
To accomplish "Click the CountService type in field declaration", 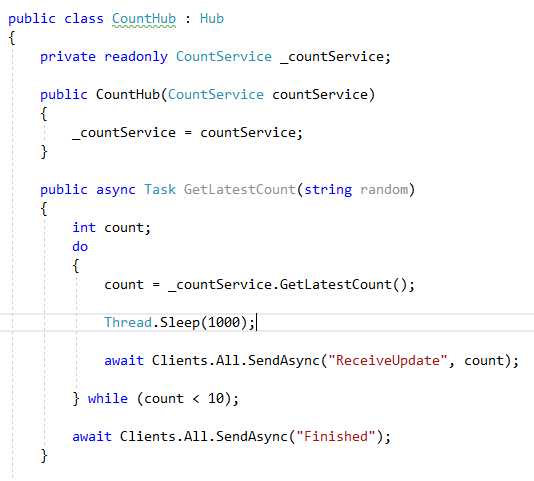I will click(224, 57).
